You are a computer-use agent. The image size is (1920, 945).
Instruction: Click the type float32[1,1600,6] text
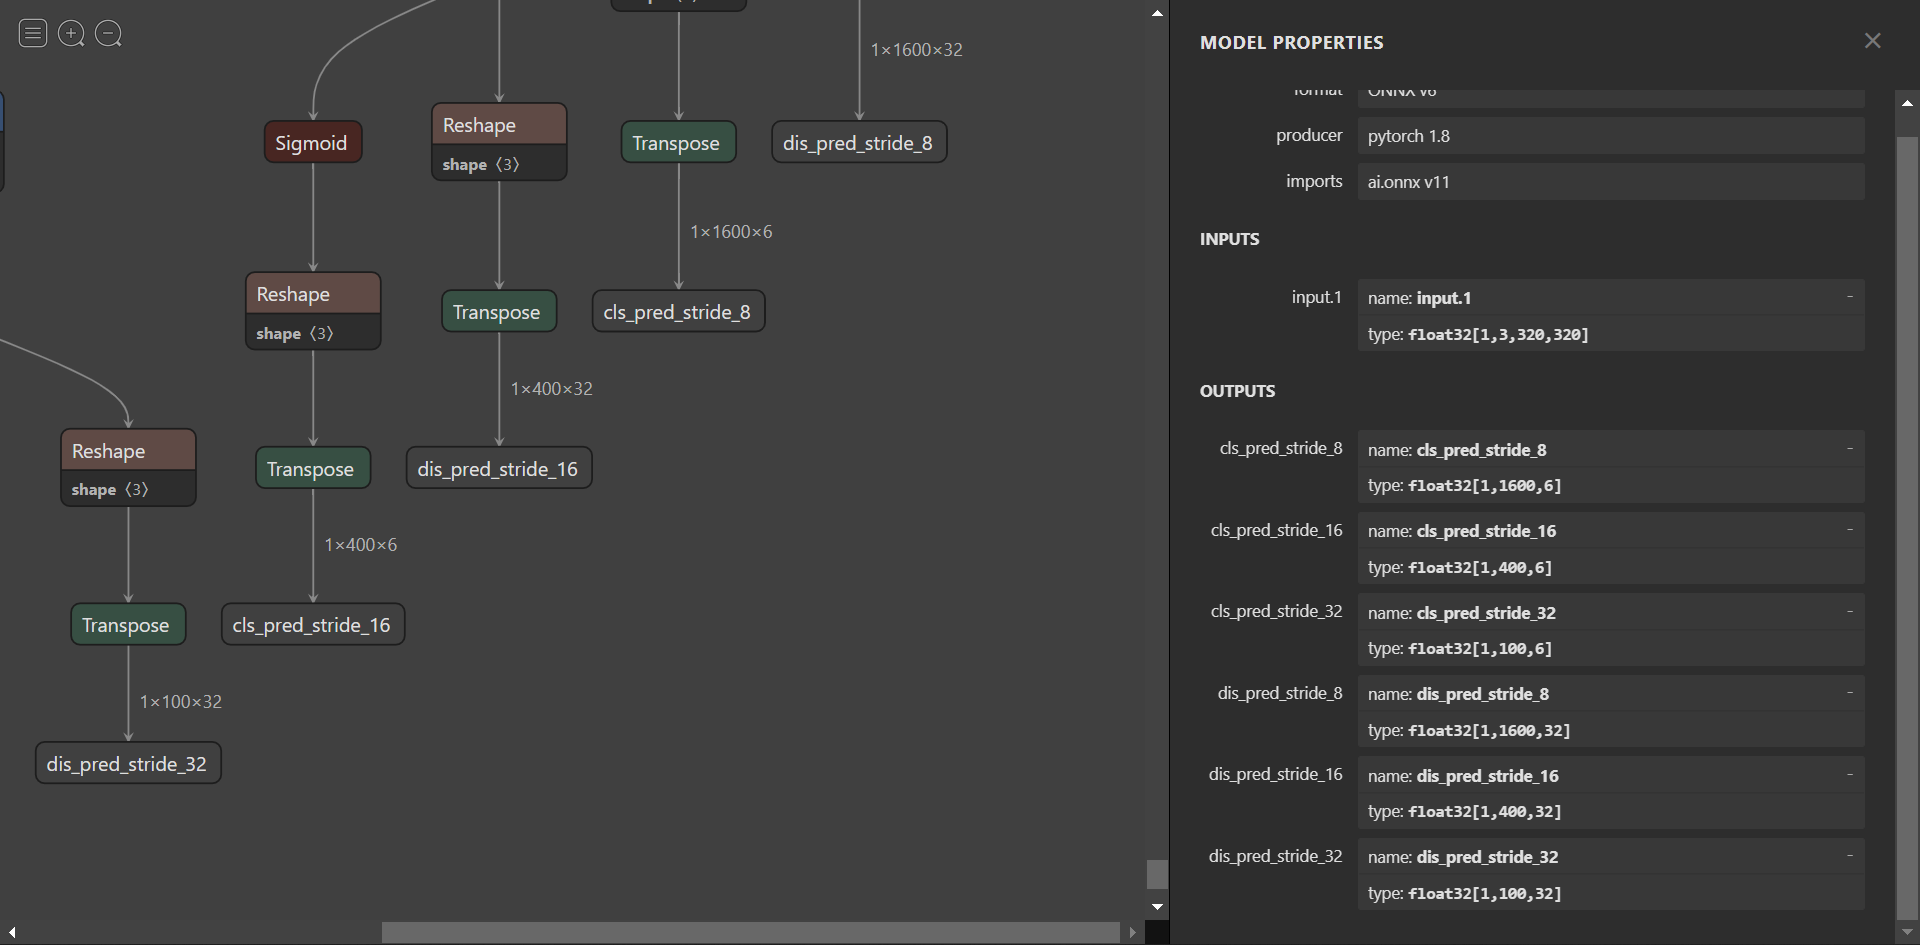[1464, 486]
